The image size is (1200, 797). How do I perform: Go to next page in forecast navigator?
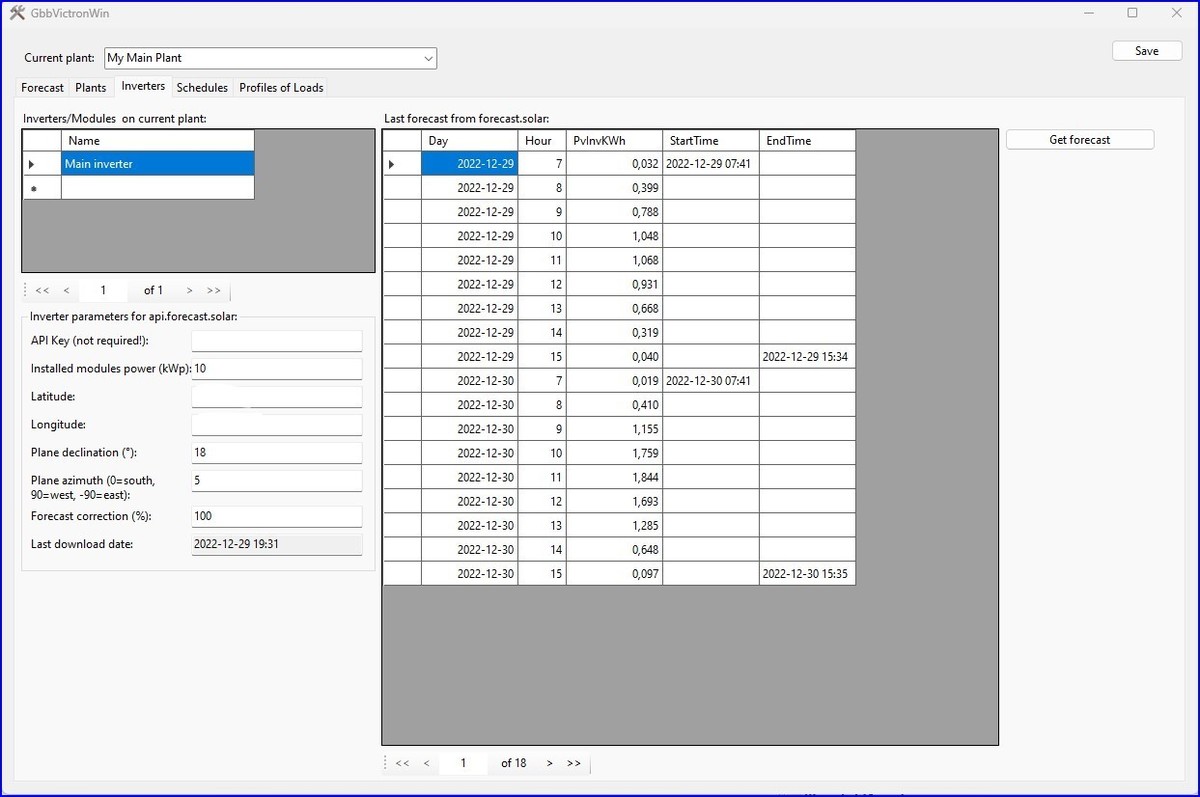pyautogui.click(x=549, y=763)
